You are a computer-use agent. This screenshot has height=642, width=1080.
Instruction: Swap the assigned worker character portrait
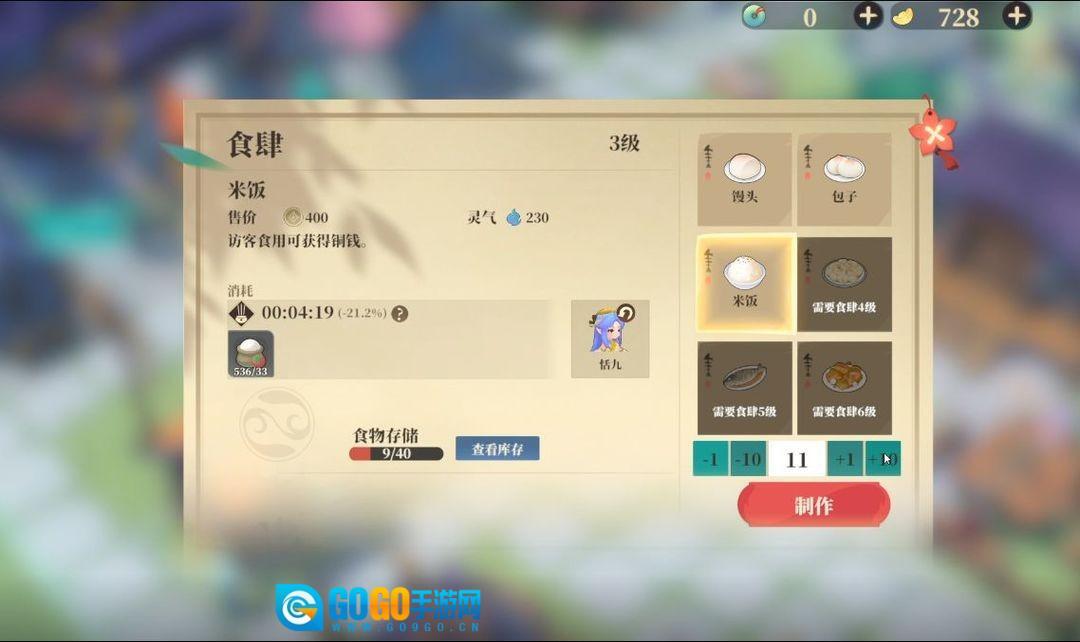tap(610, 339)
